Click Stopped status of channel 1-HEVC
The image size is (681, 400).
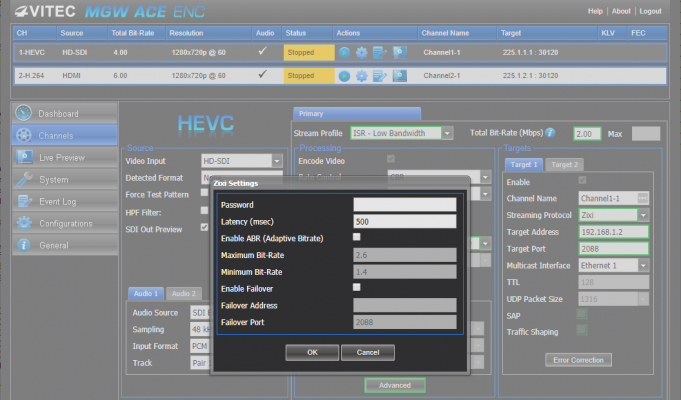(308, 53)
